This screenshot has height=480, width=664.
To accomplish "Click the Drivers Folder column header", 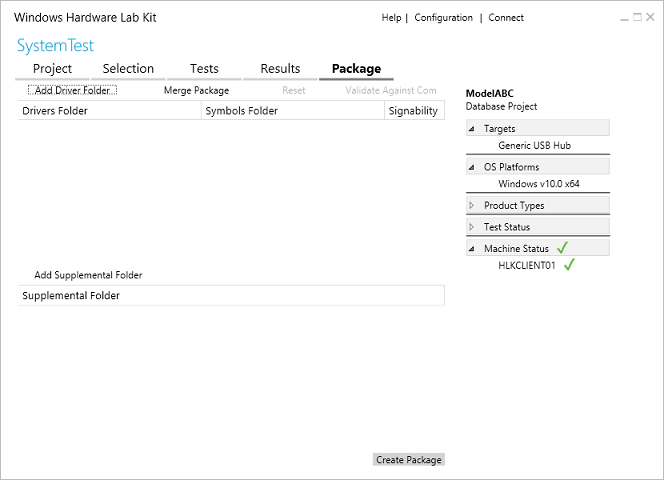I will pyautogui.click(x=110, y=111).
